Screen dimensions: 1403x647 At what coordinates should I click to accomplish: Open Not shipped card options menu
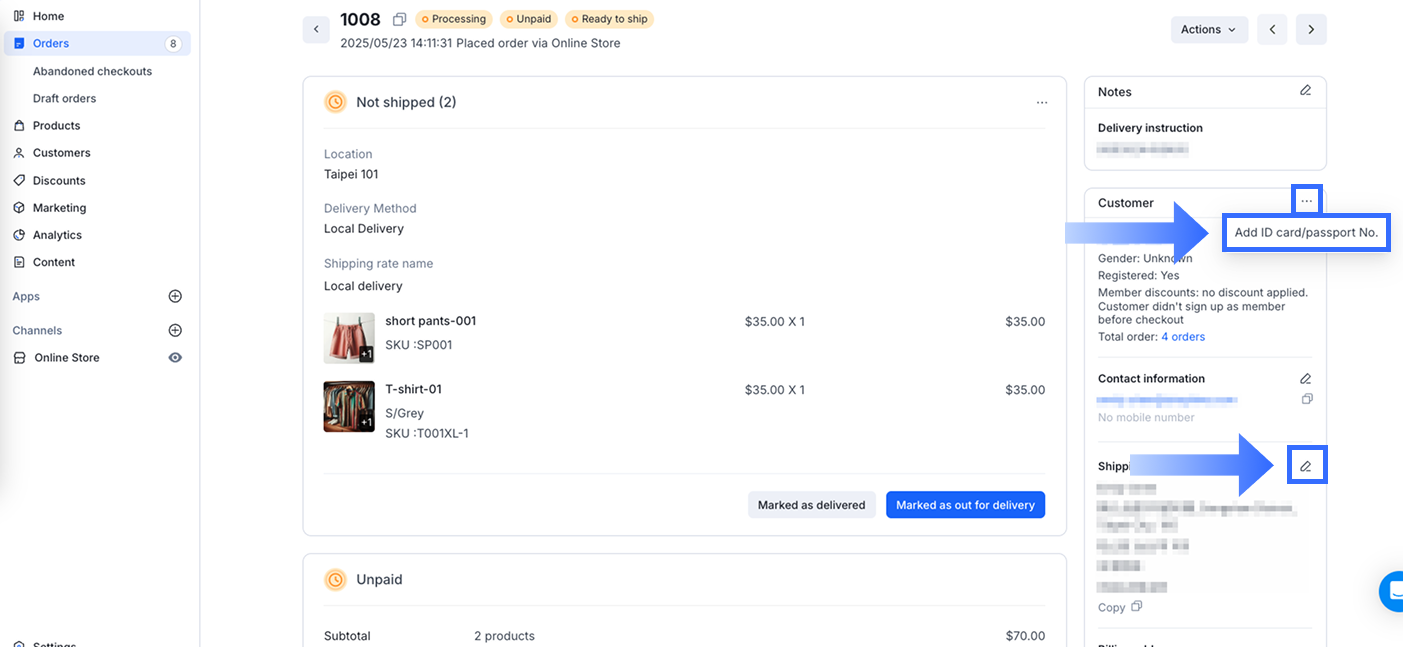pyautogui.click(x=1042, y=102)
